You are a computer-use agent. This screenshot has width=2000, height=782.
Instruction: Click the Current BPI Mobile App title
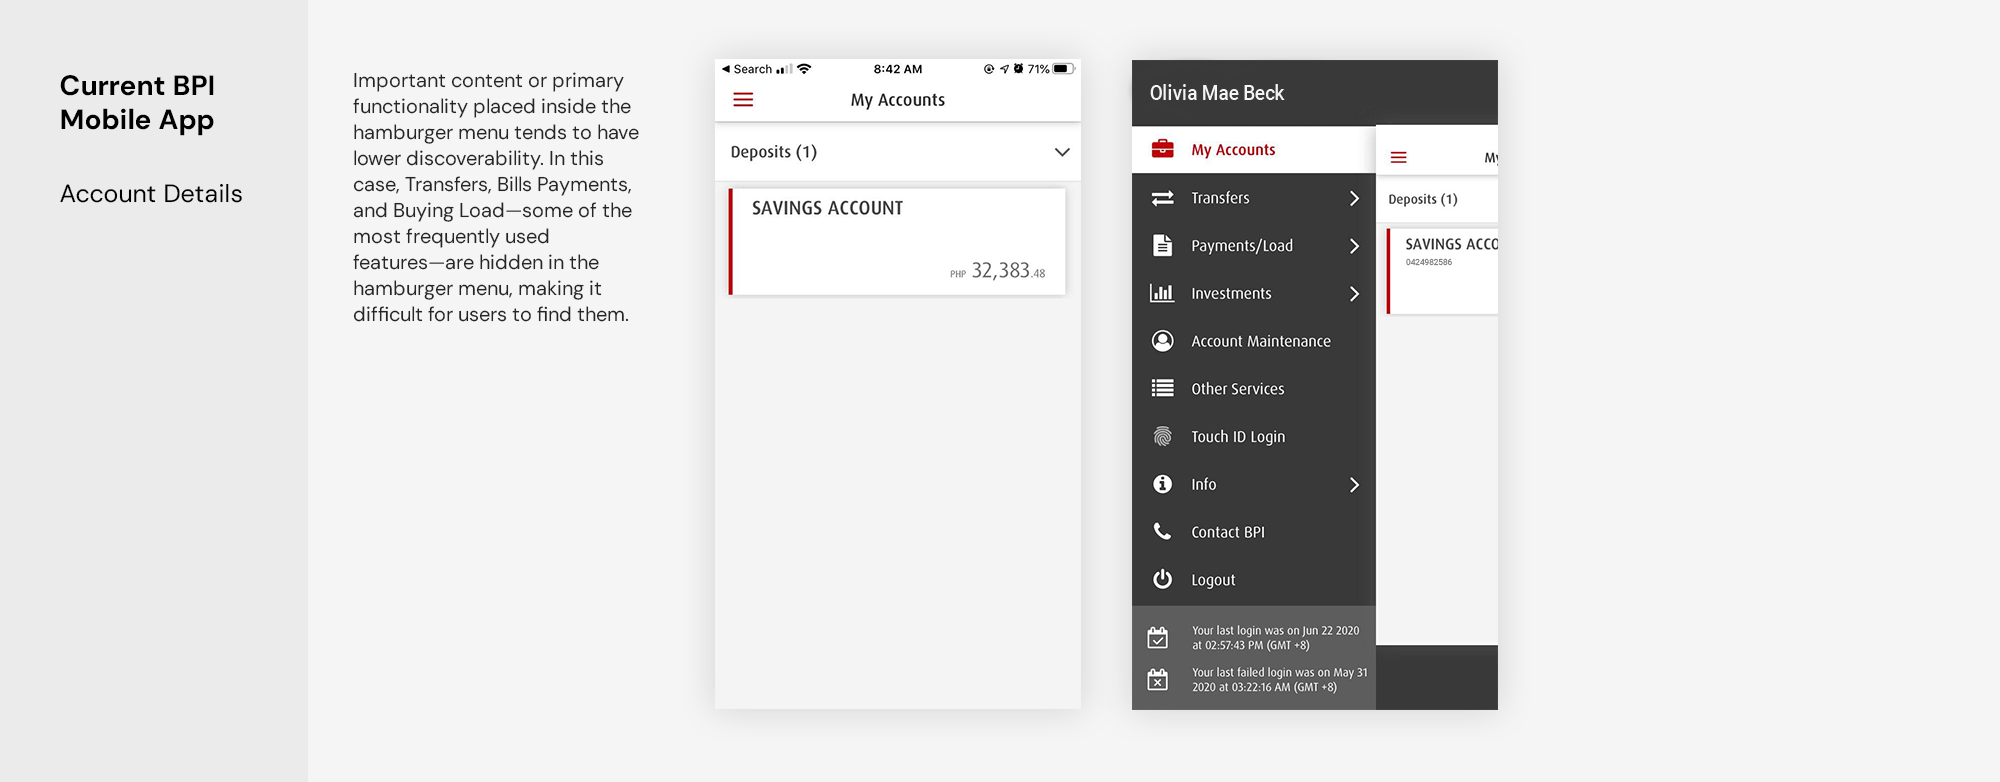pos(137,103)
